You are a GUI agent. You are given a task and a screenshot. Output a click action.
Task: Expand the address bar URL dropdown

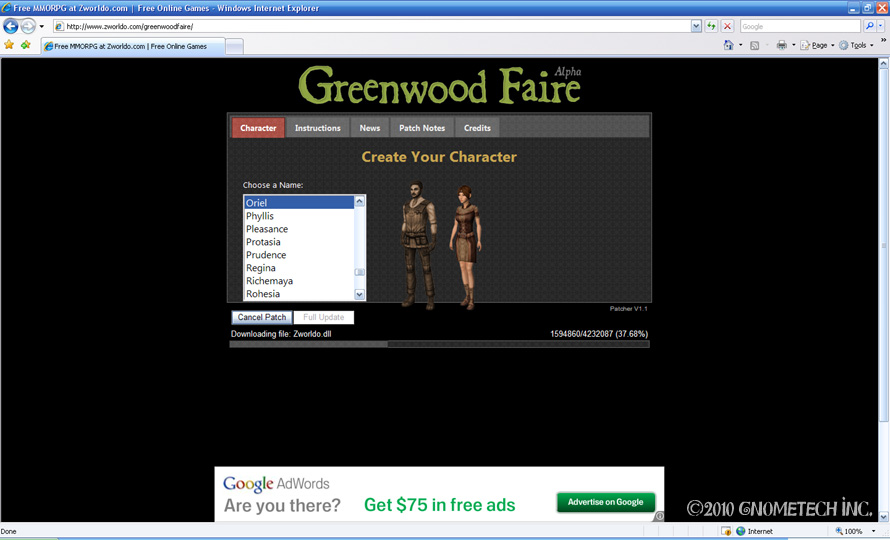tap(696, 26)
